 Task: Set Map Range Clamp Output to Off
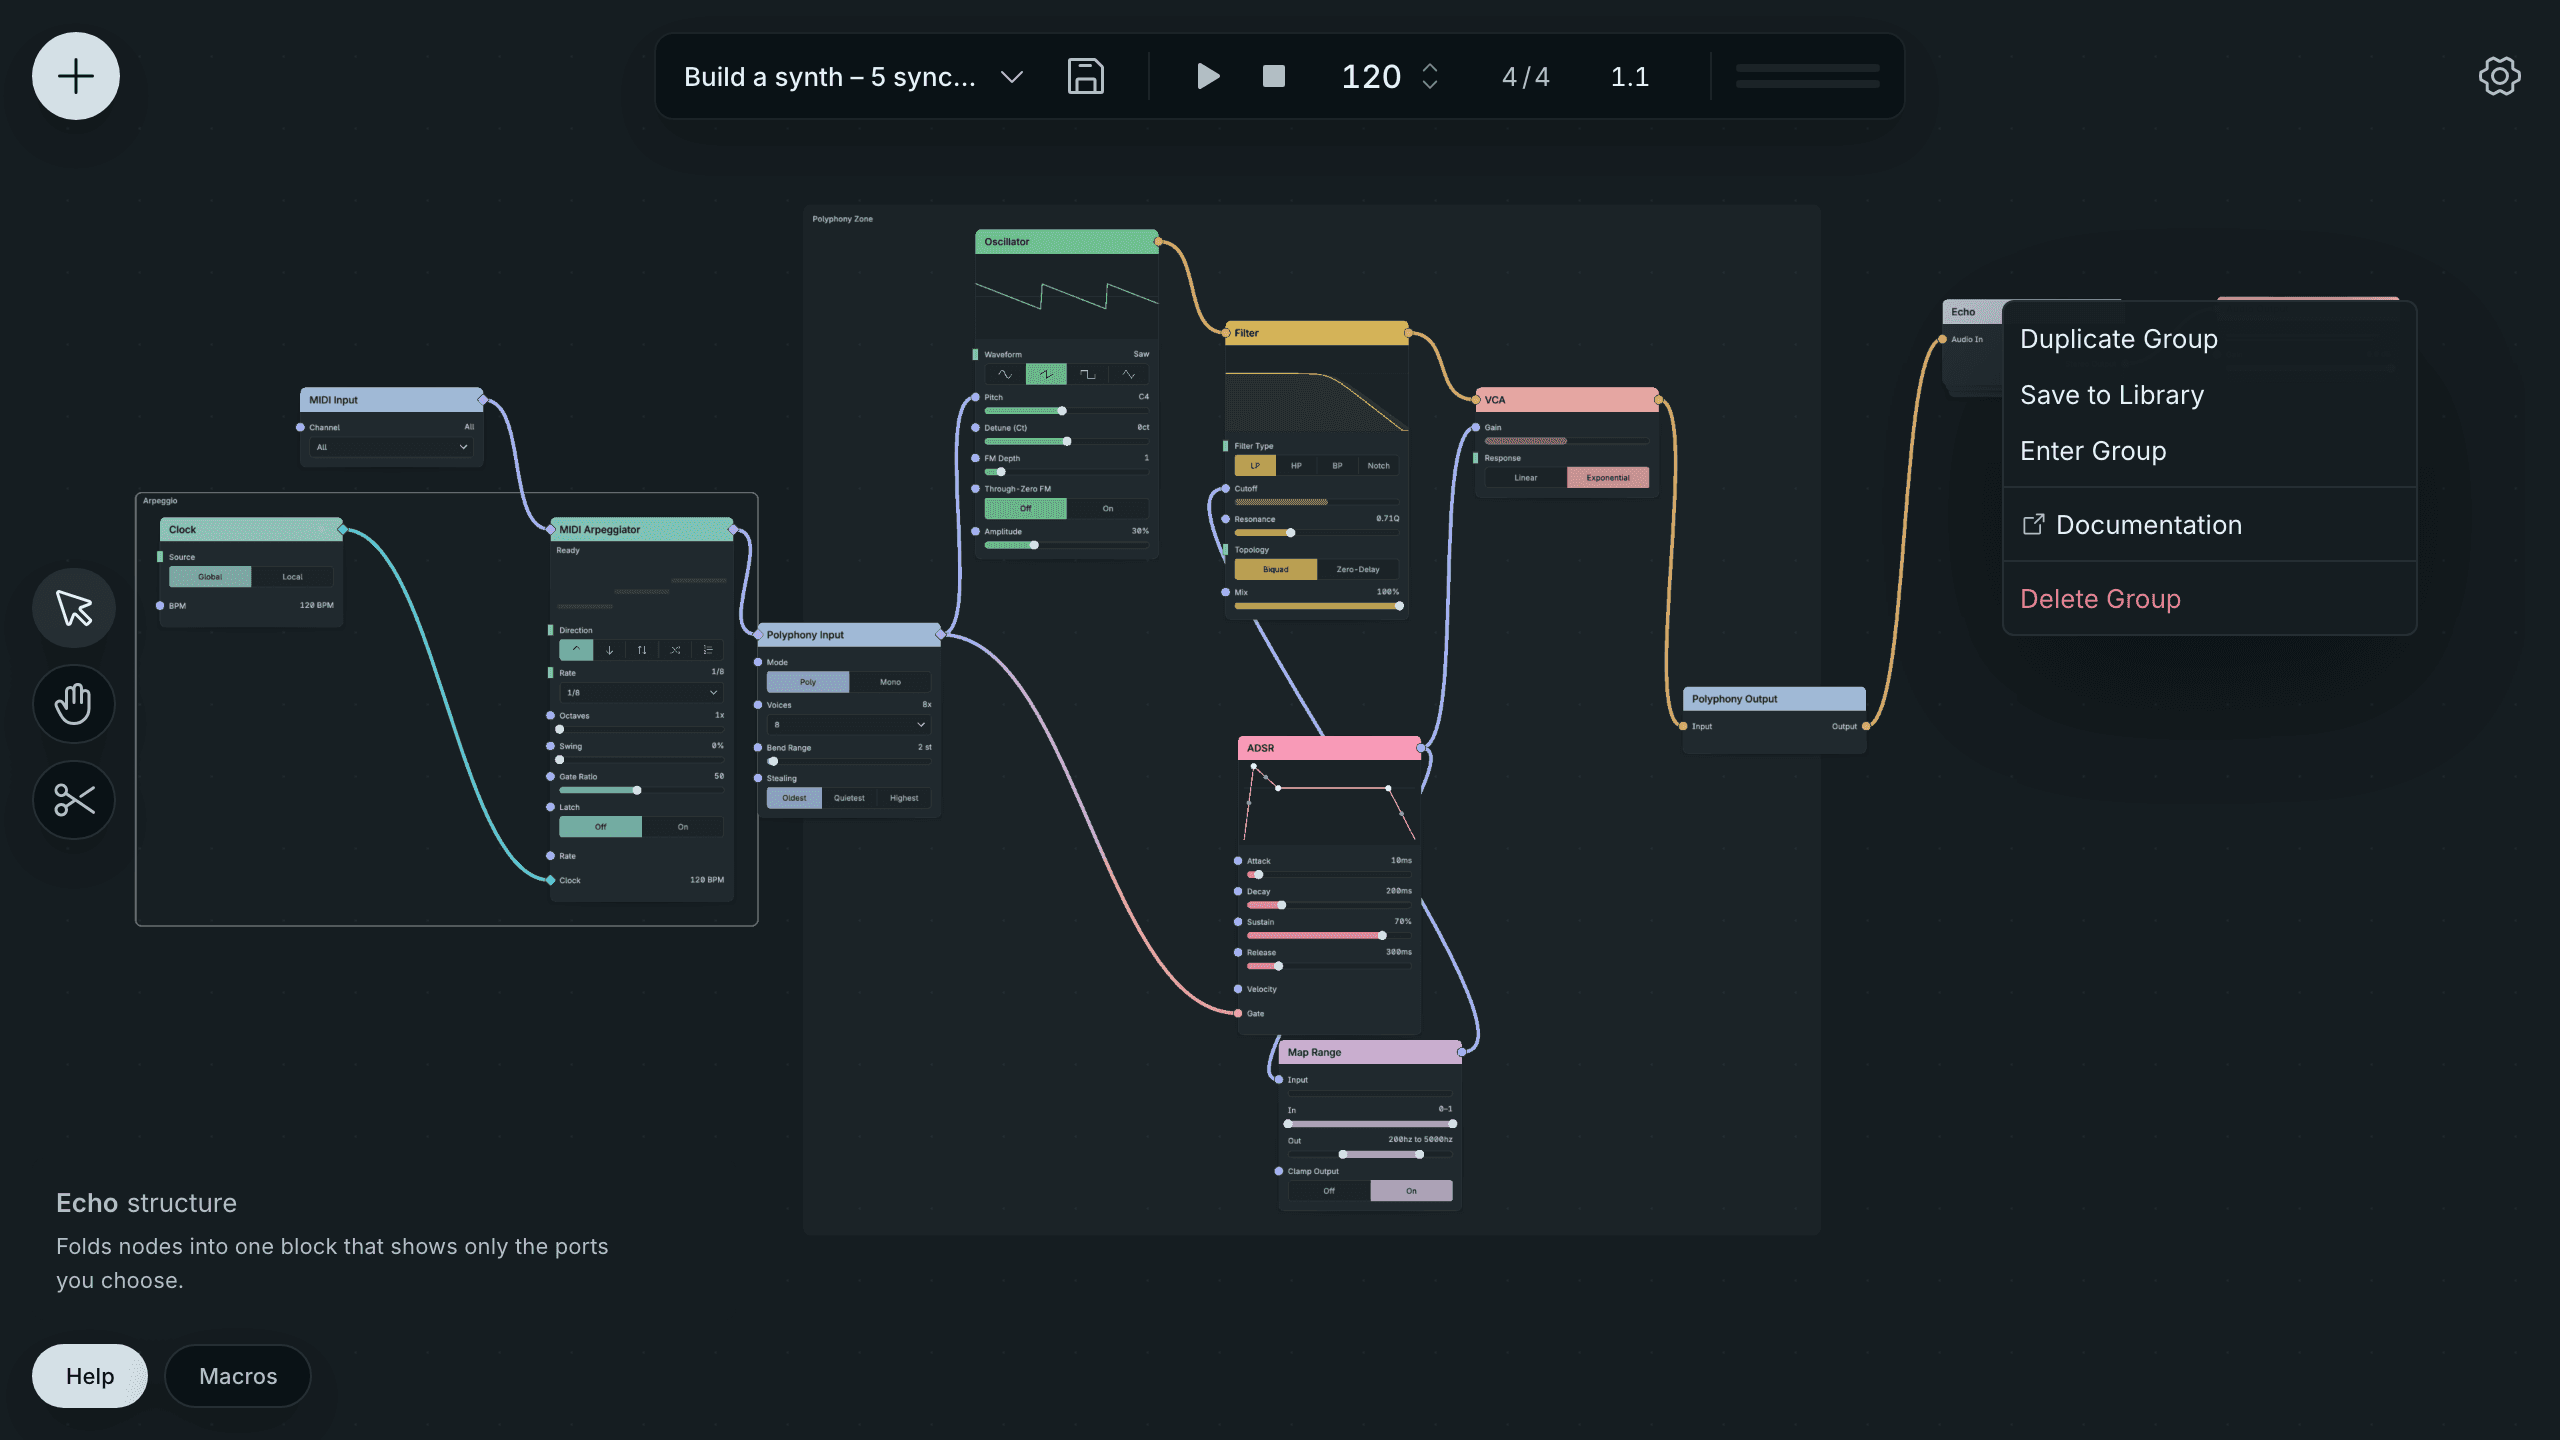pos(1329,1191)
